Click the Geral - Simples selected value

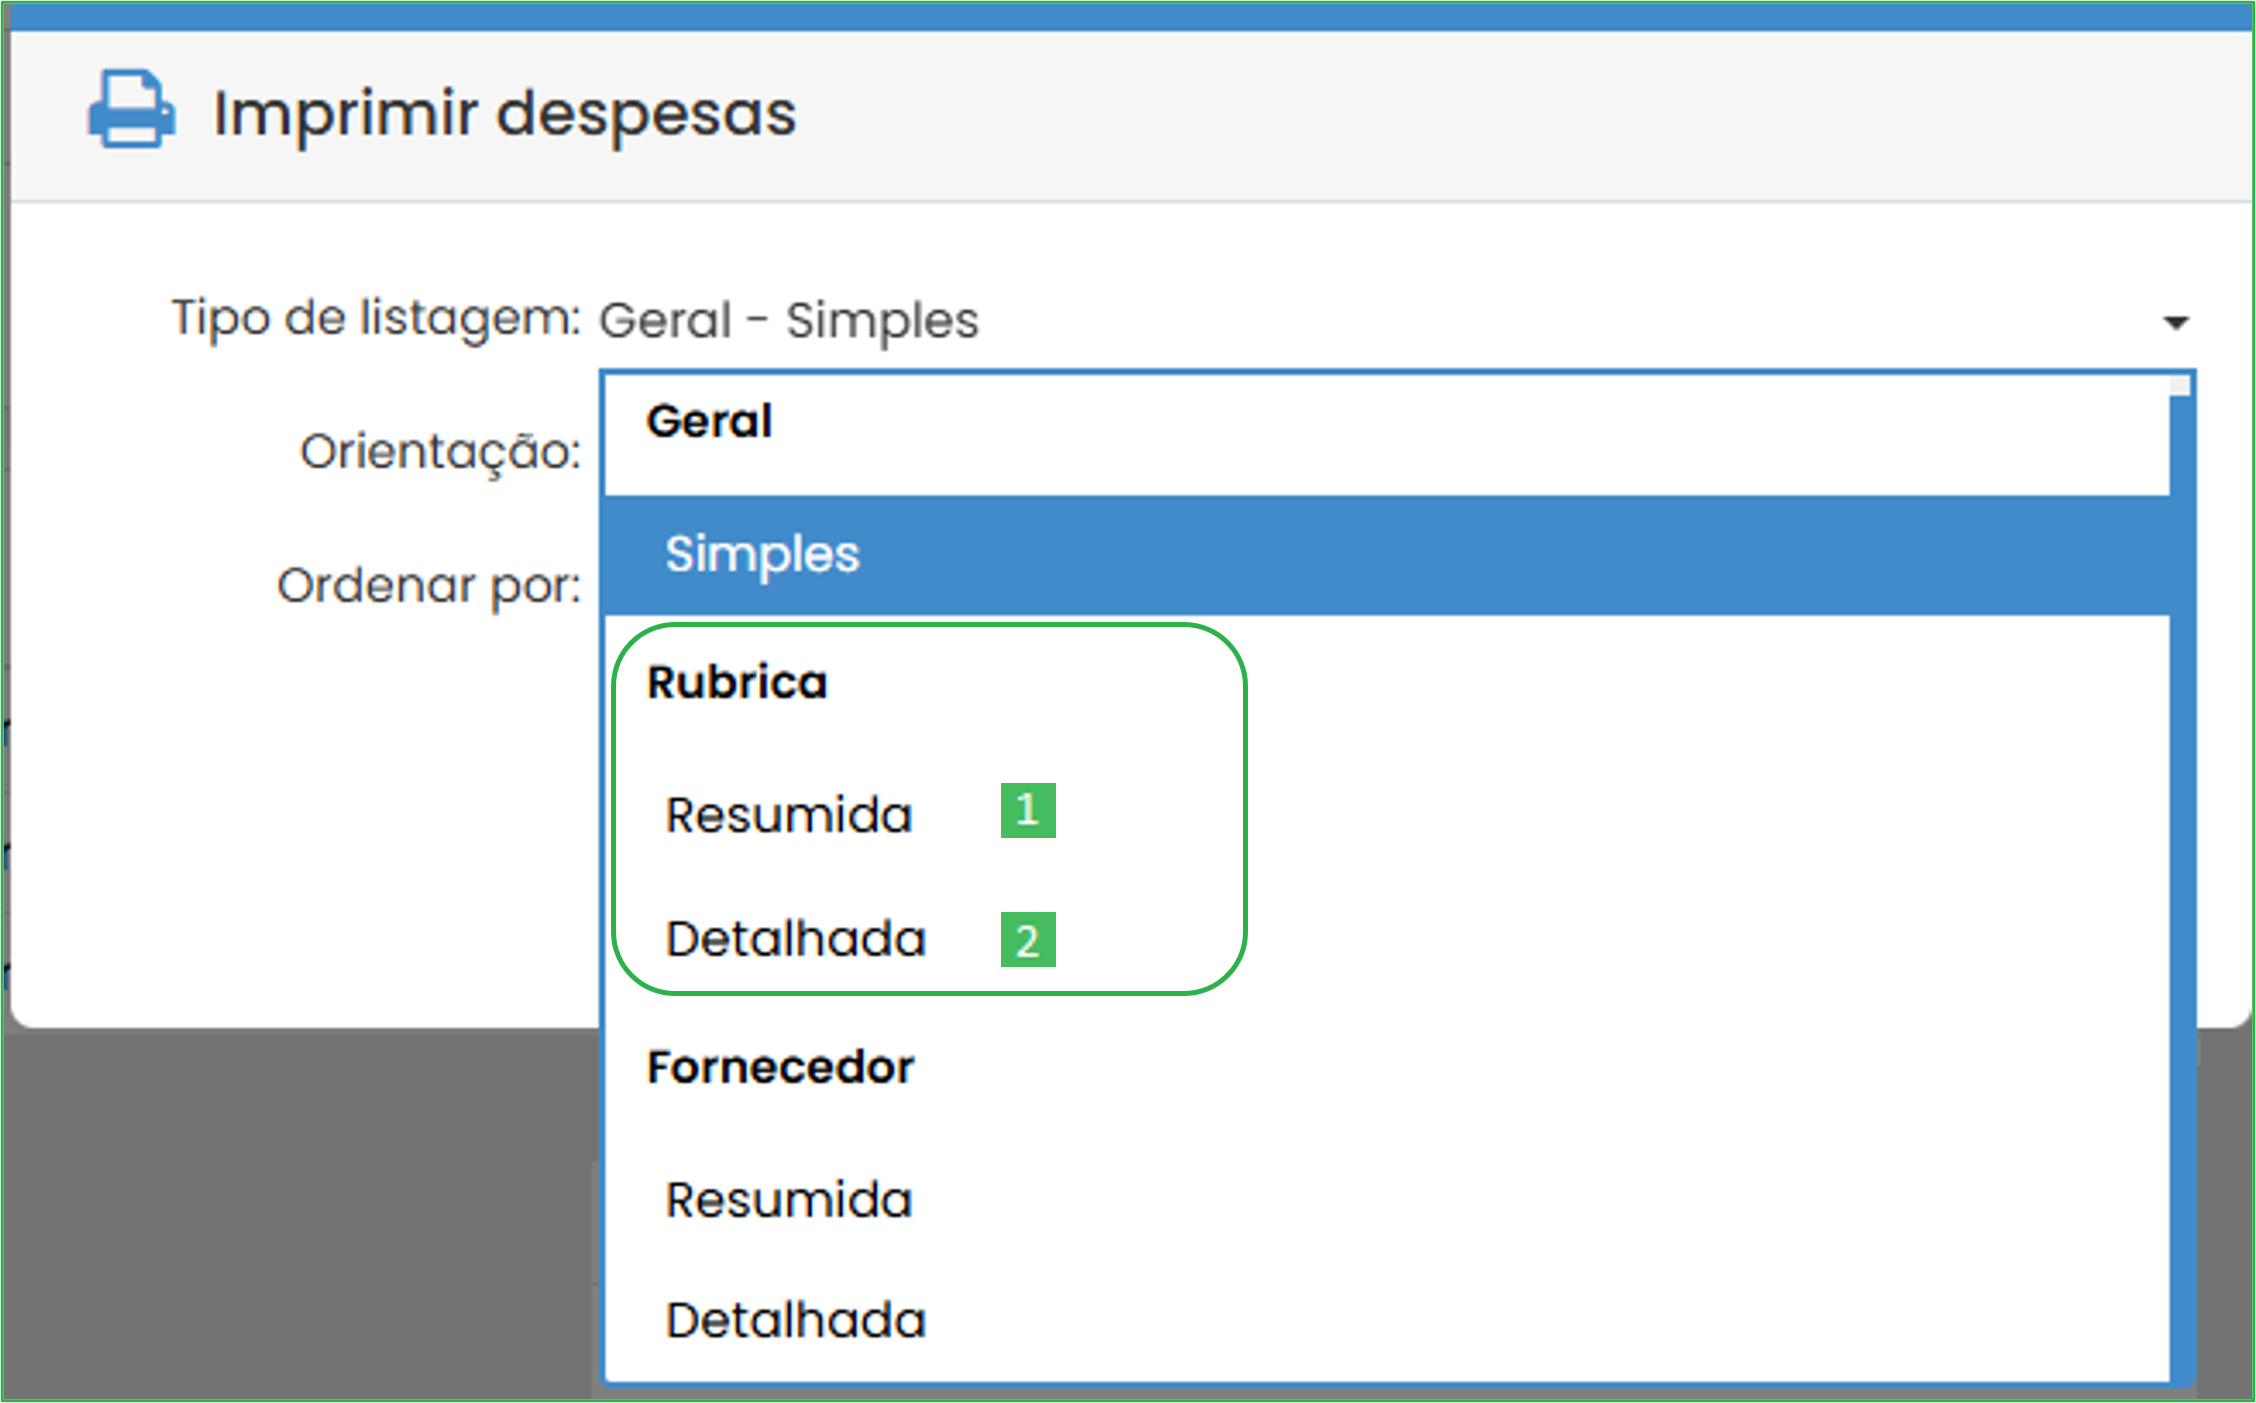pyautogui.click(x=788, y=321)
